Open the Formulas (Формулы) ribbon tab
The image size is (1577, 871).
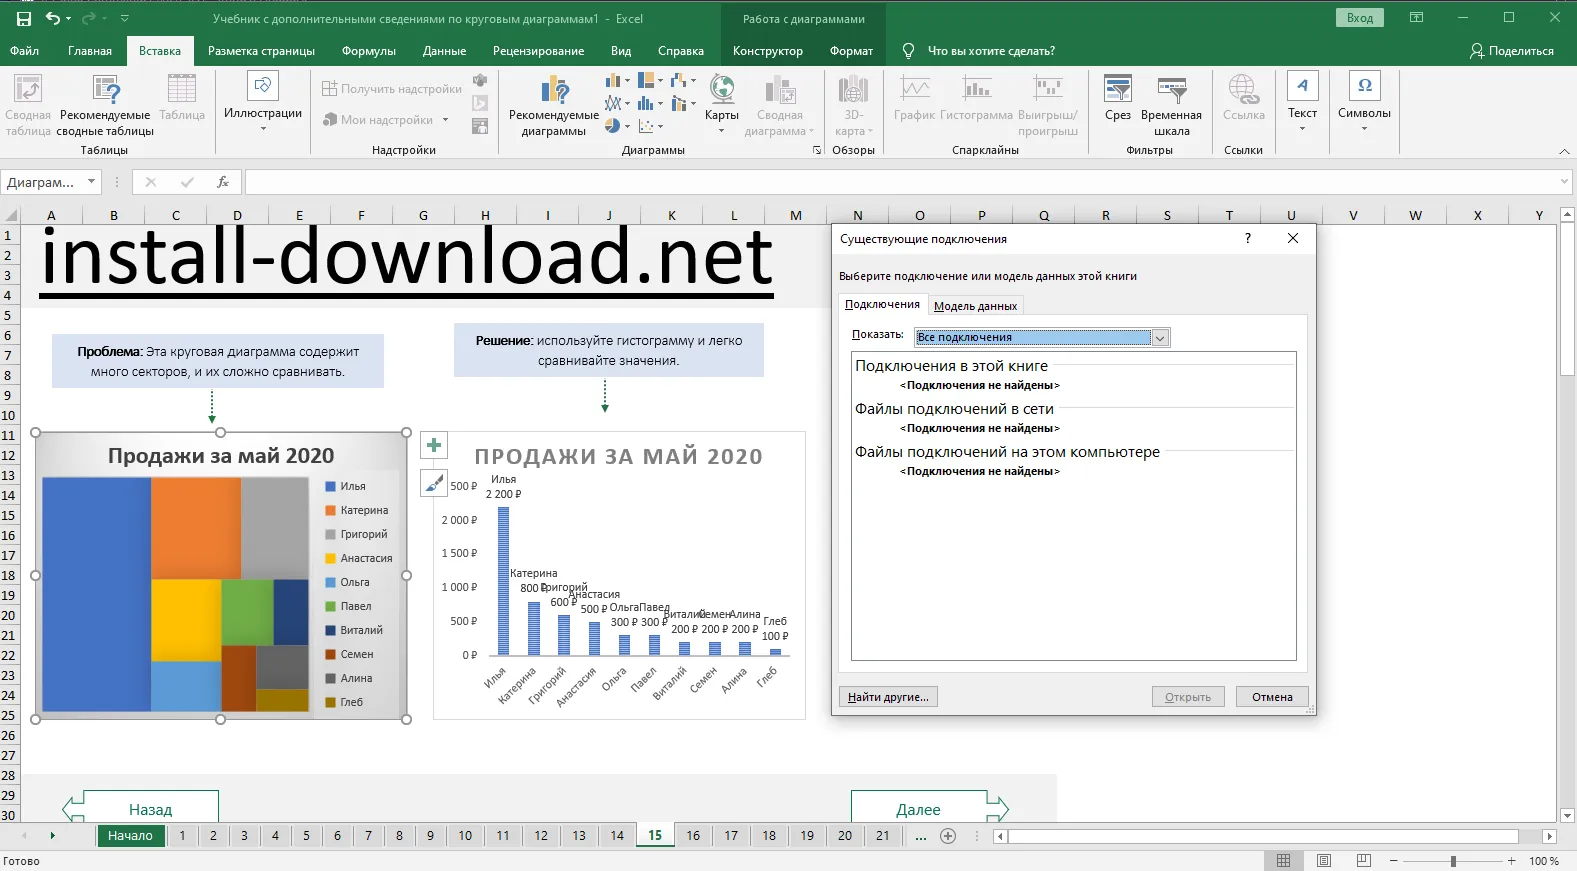point(368,51)
